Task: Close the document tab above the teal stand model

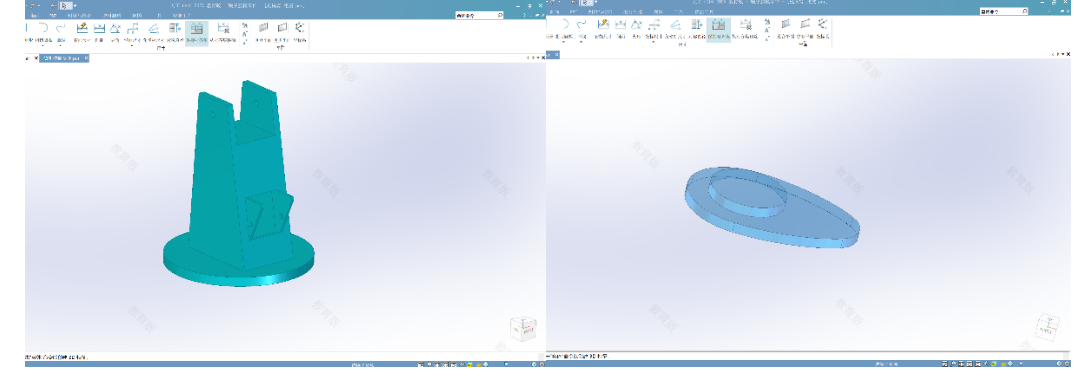Action: (86, 58)
